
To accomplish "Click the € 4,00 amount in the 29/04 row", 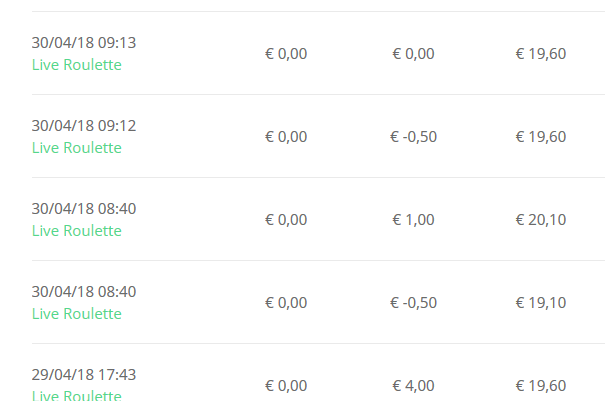I will tap(413, 386).
